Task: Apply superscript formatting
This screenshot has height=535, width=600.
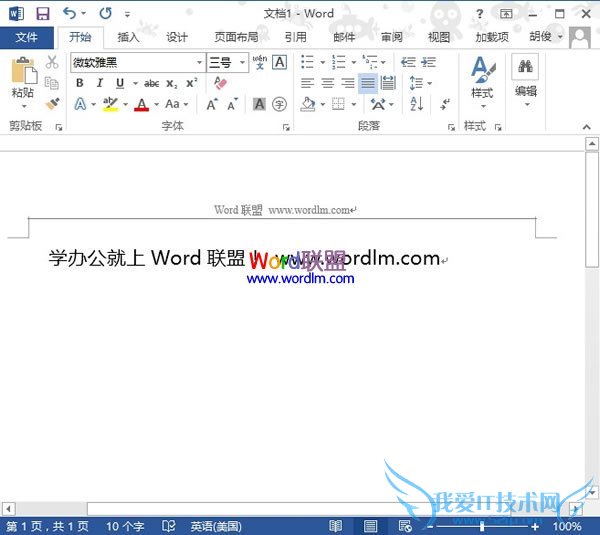Action: tap(191, 83)
